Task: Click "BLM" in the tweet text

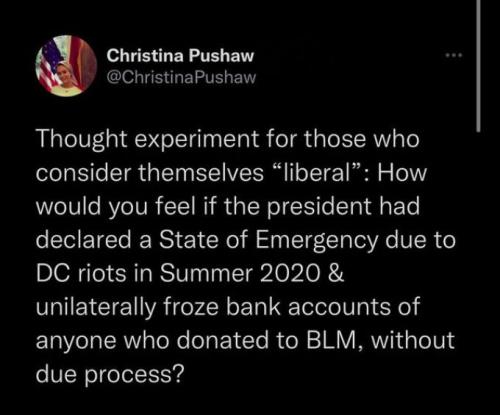Action: tap(332, 341)
